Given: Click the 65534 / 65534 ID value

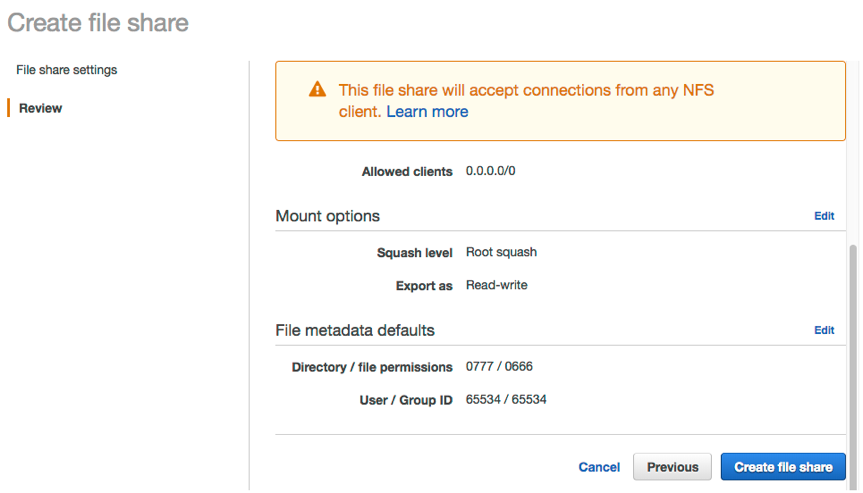Looking at the screenshot, I should pos(506,399).
